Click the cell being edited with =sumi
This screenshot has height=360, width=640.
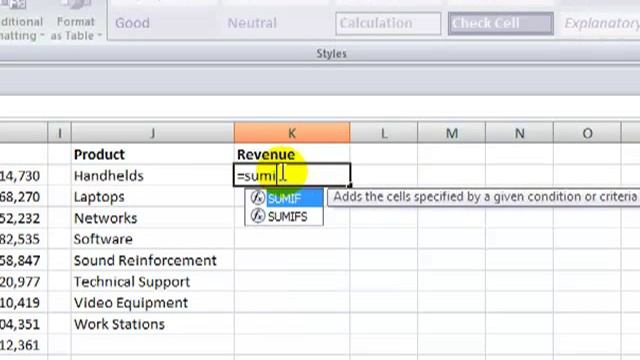[x=292, y=176]
